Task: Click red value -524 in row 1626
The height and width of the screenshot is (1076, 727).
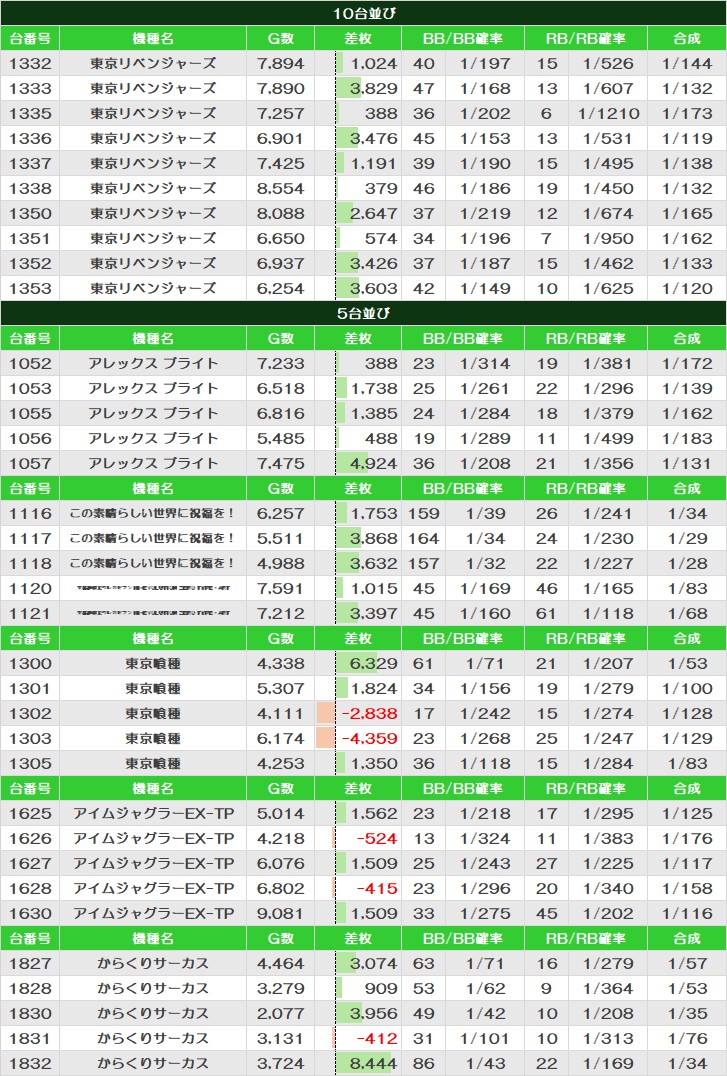Action: (x=377, y=839)
